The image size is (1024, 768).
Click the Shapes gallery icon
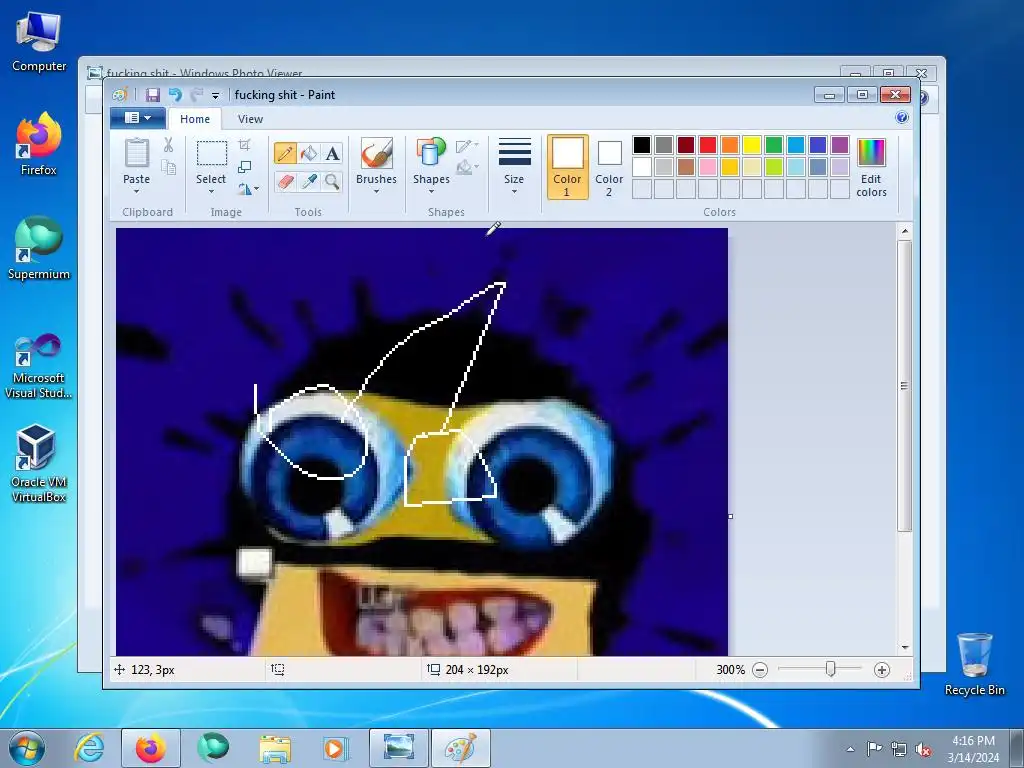[431, 153]
